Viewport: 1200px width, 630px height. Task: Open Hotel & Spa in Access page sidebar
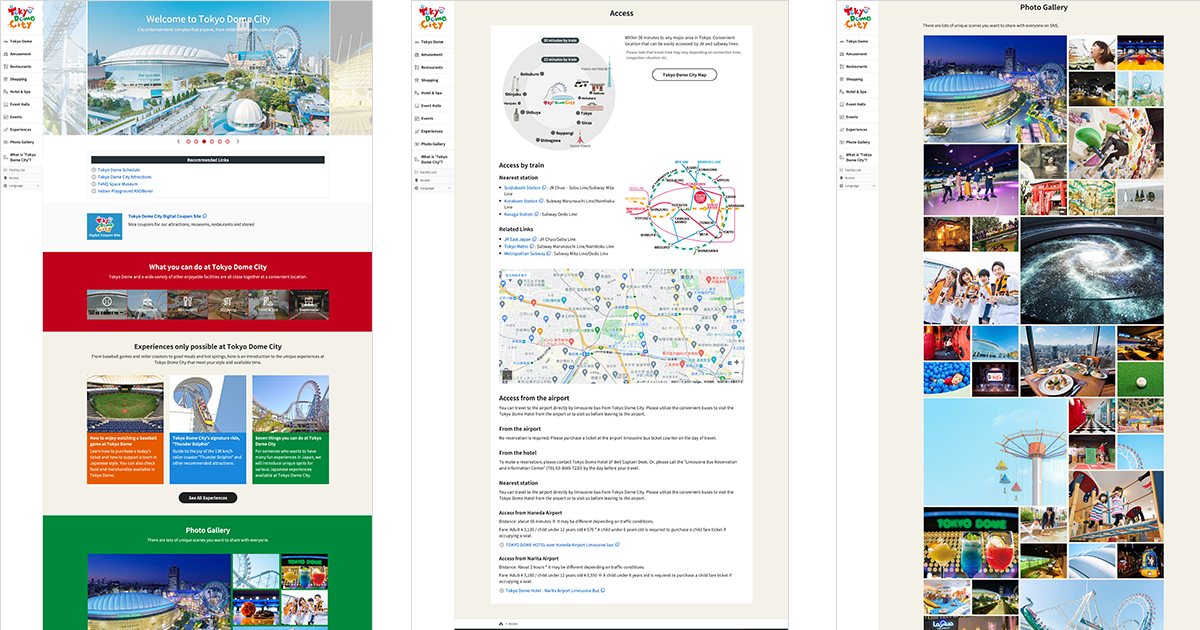coord(433,92)
